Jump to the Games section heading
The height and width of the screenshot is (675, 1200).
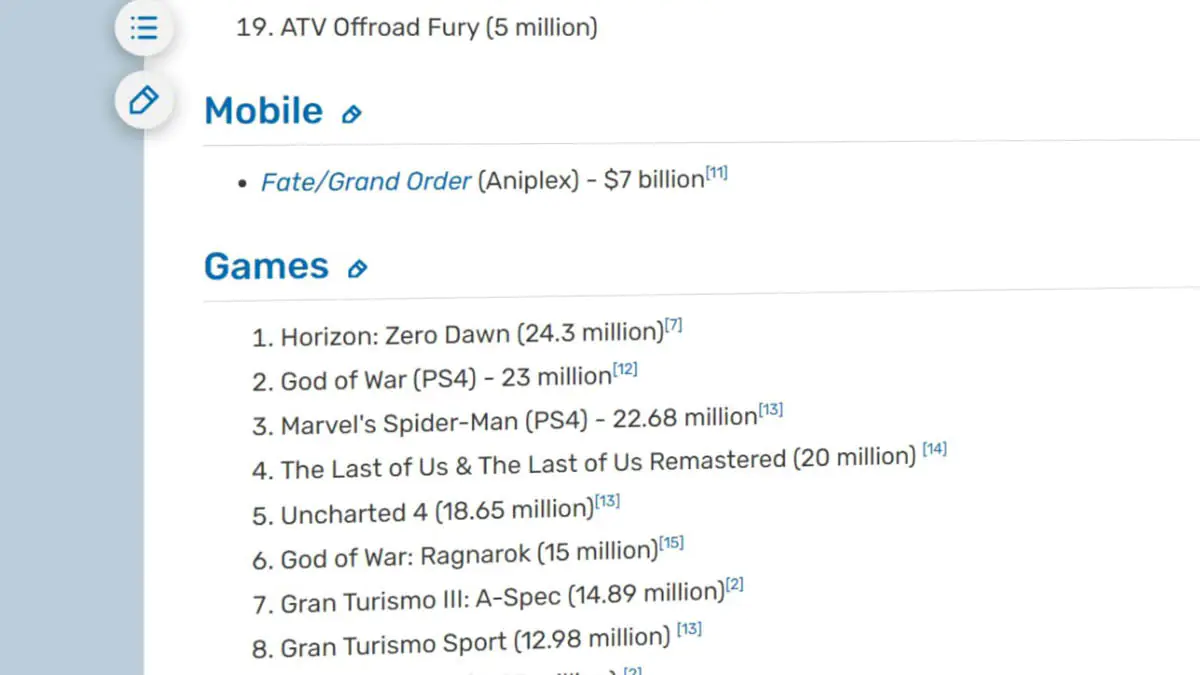coord(266,266)
